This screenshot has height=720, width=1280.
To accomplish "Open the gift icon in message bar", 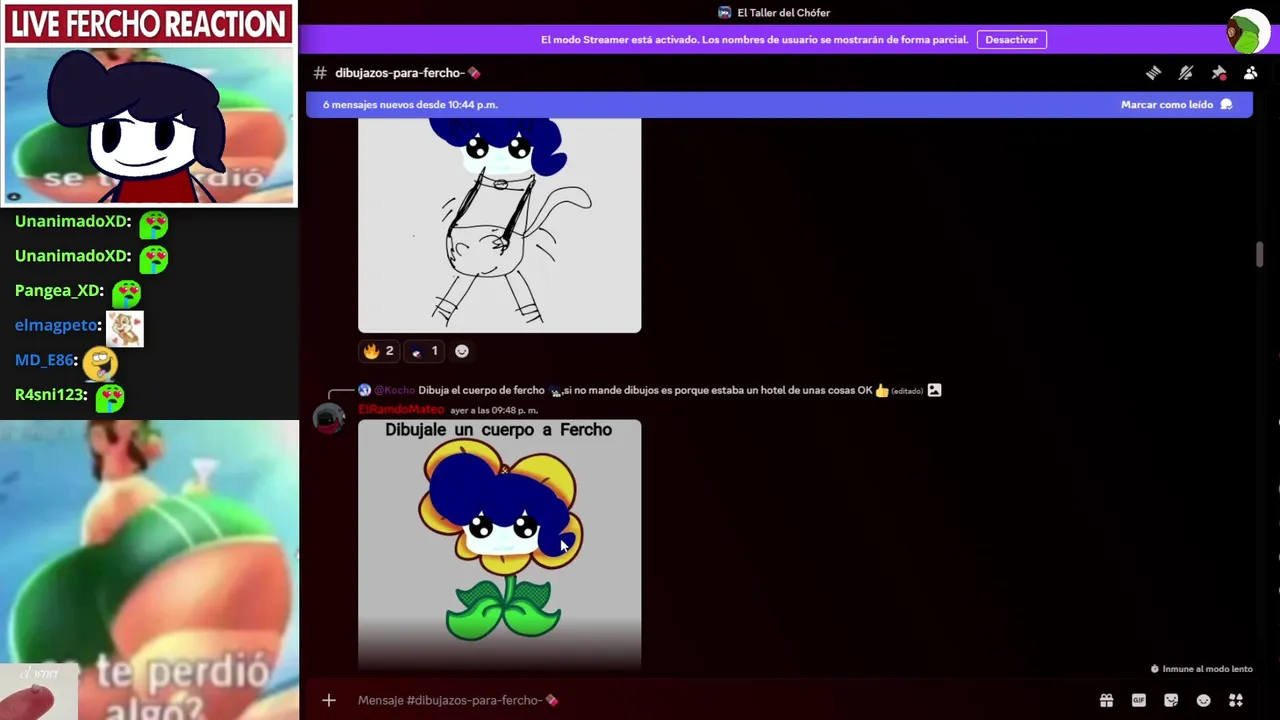I will 1106,700.
